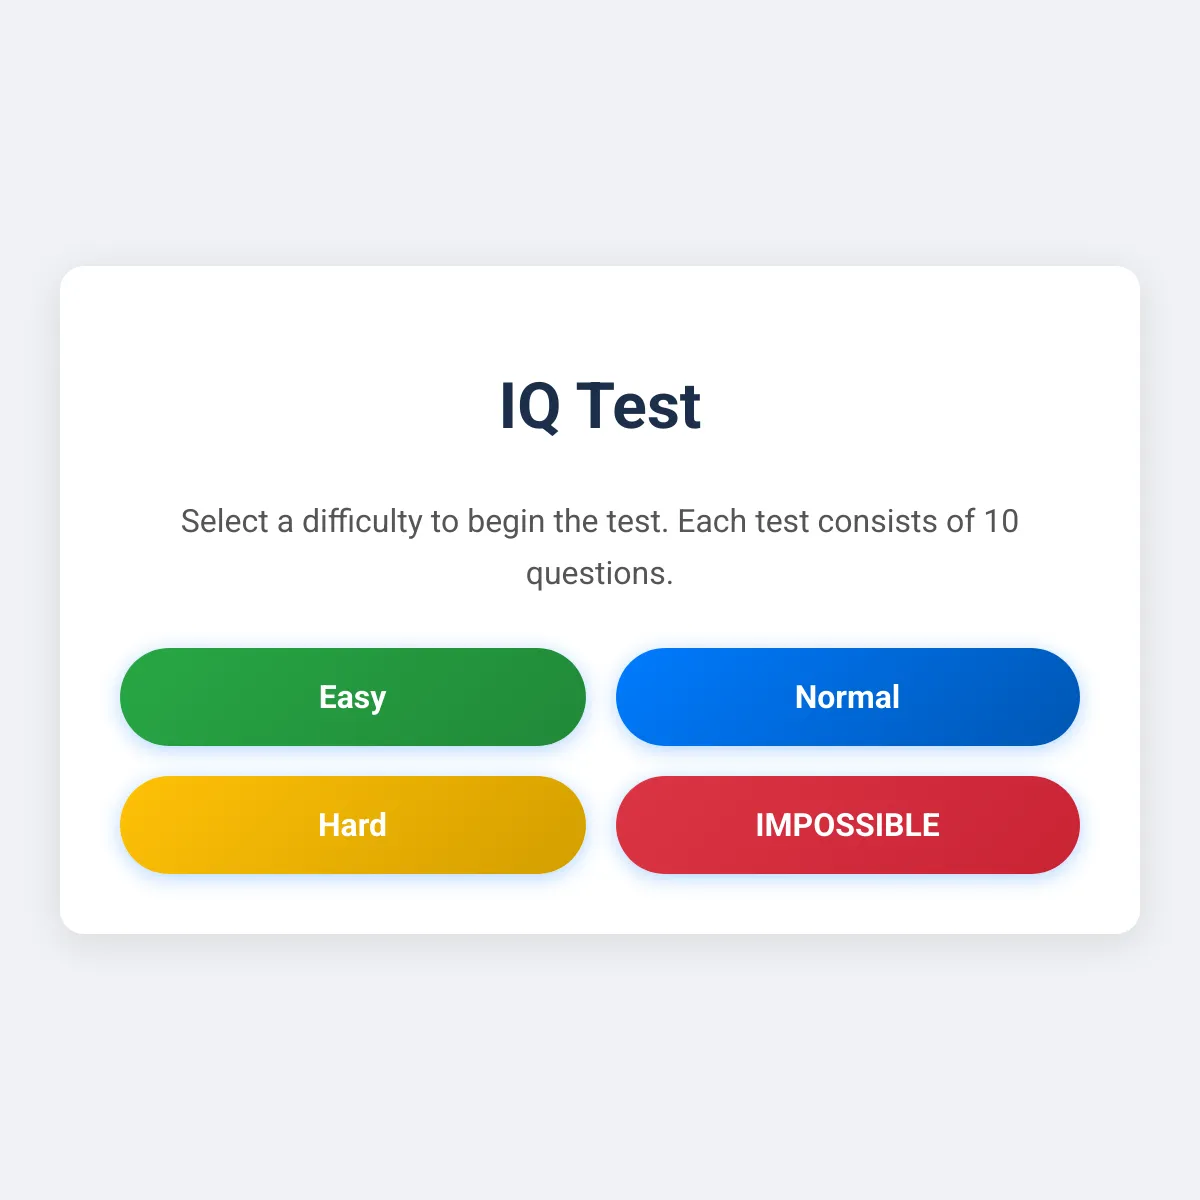
Task: Start the IMPOSSIBLE difficulty test
Action: pyautogui.click(x=847, y=825)
